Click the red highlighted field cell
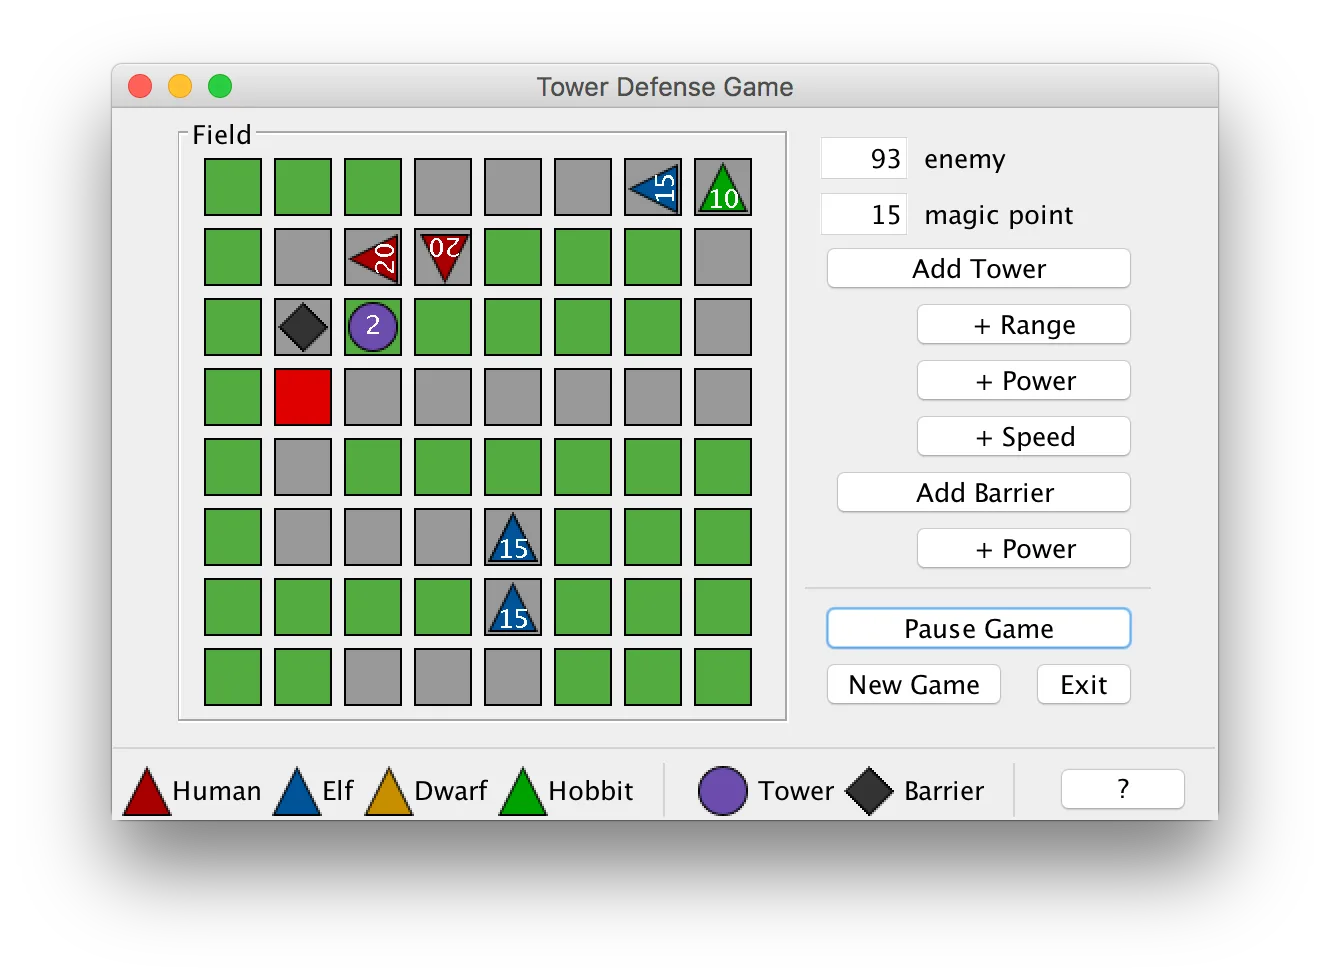Image resolution: width=1330 pixels, height=980 pixels. coord(303,397)
